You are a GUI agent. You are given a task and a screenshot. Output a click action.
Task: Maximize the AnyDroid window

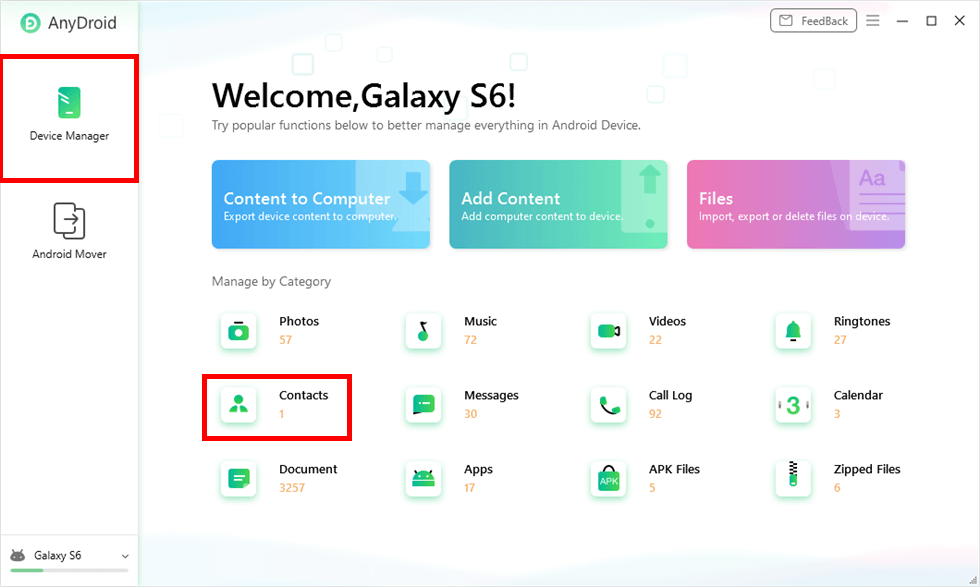[x=931, y=21]
